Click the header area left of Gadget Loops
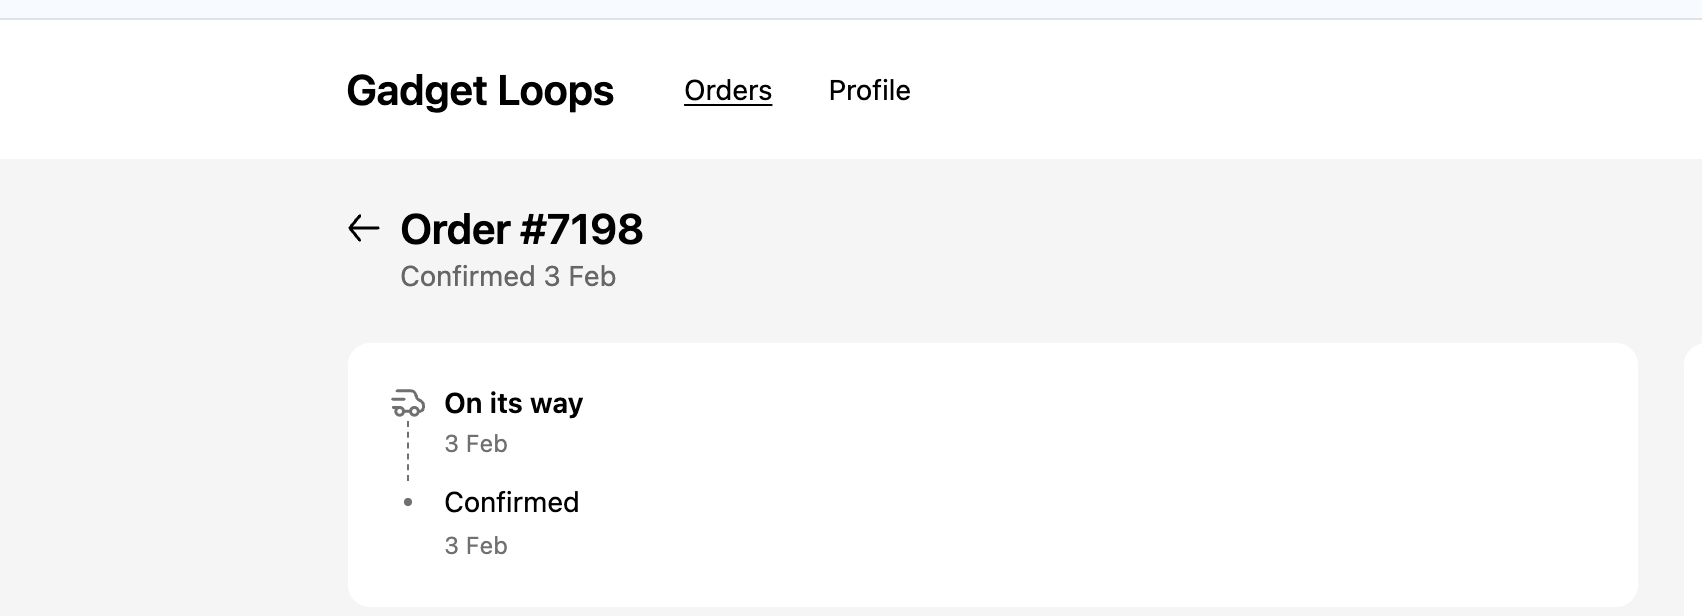 tap(170, 90)
